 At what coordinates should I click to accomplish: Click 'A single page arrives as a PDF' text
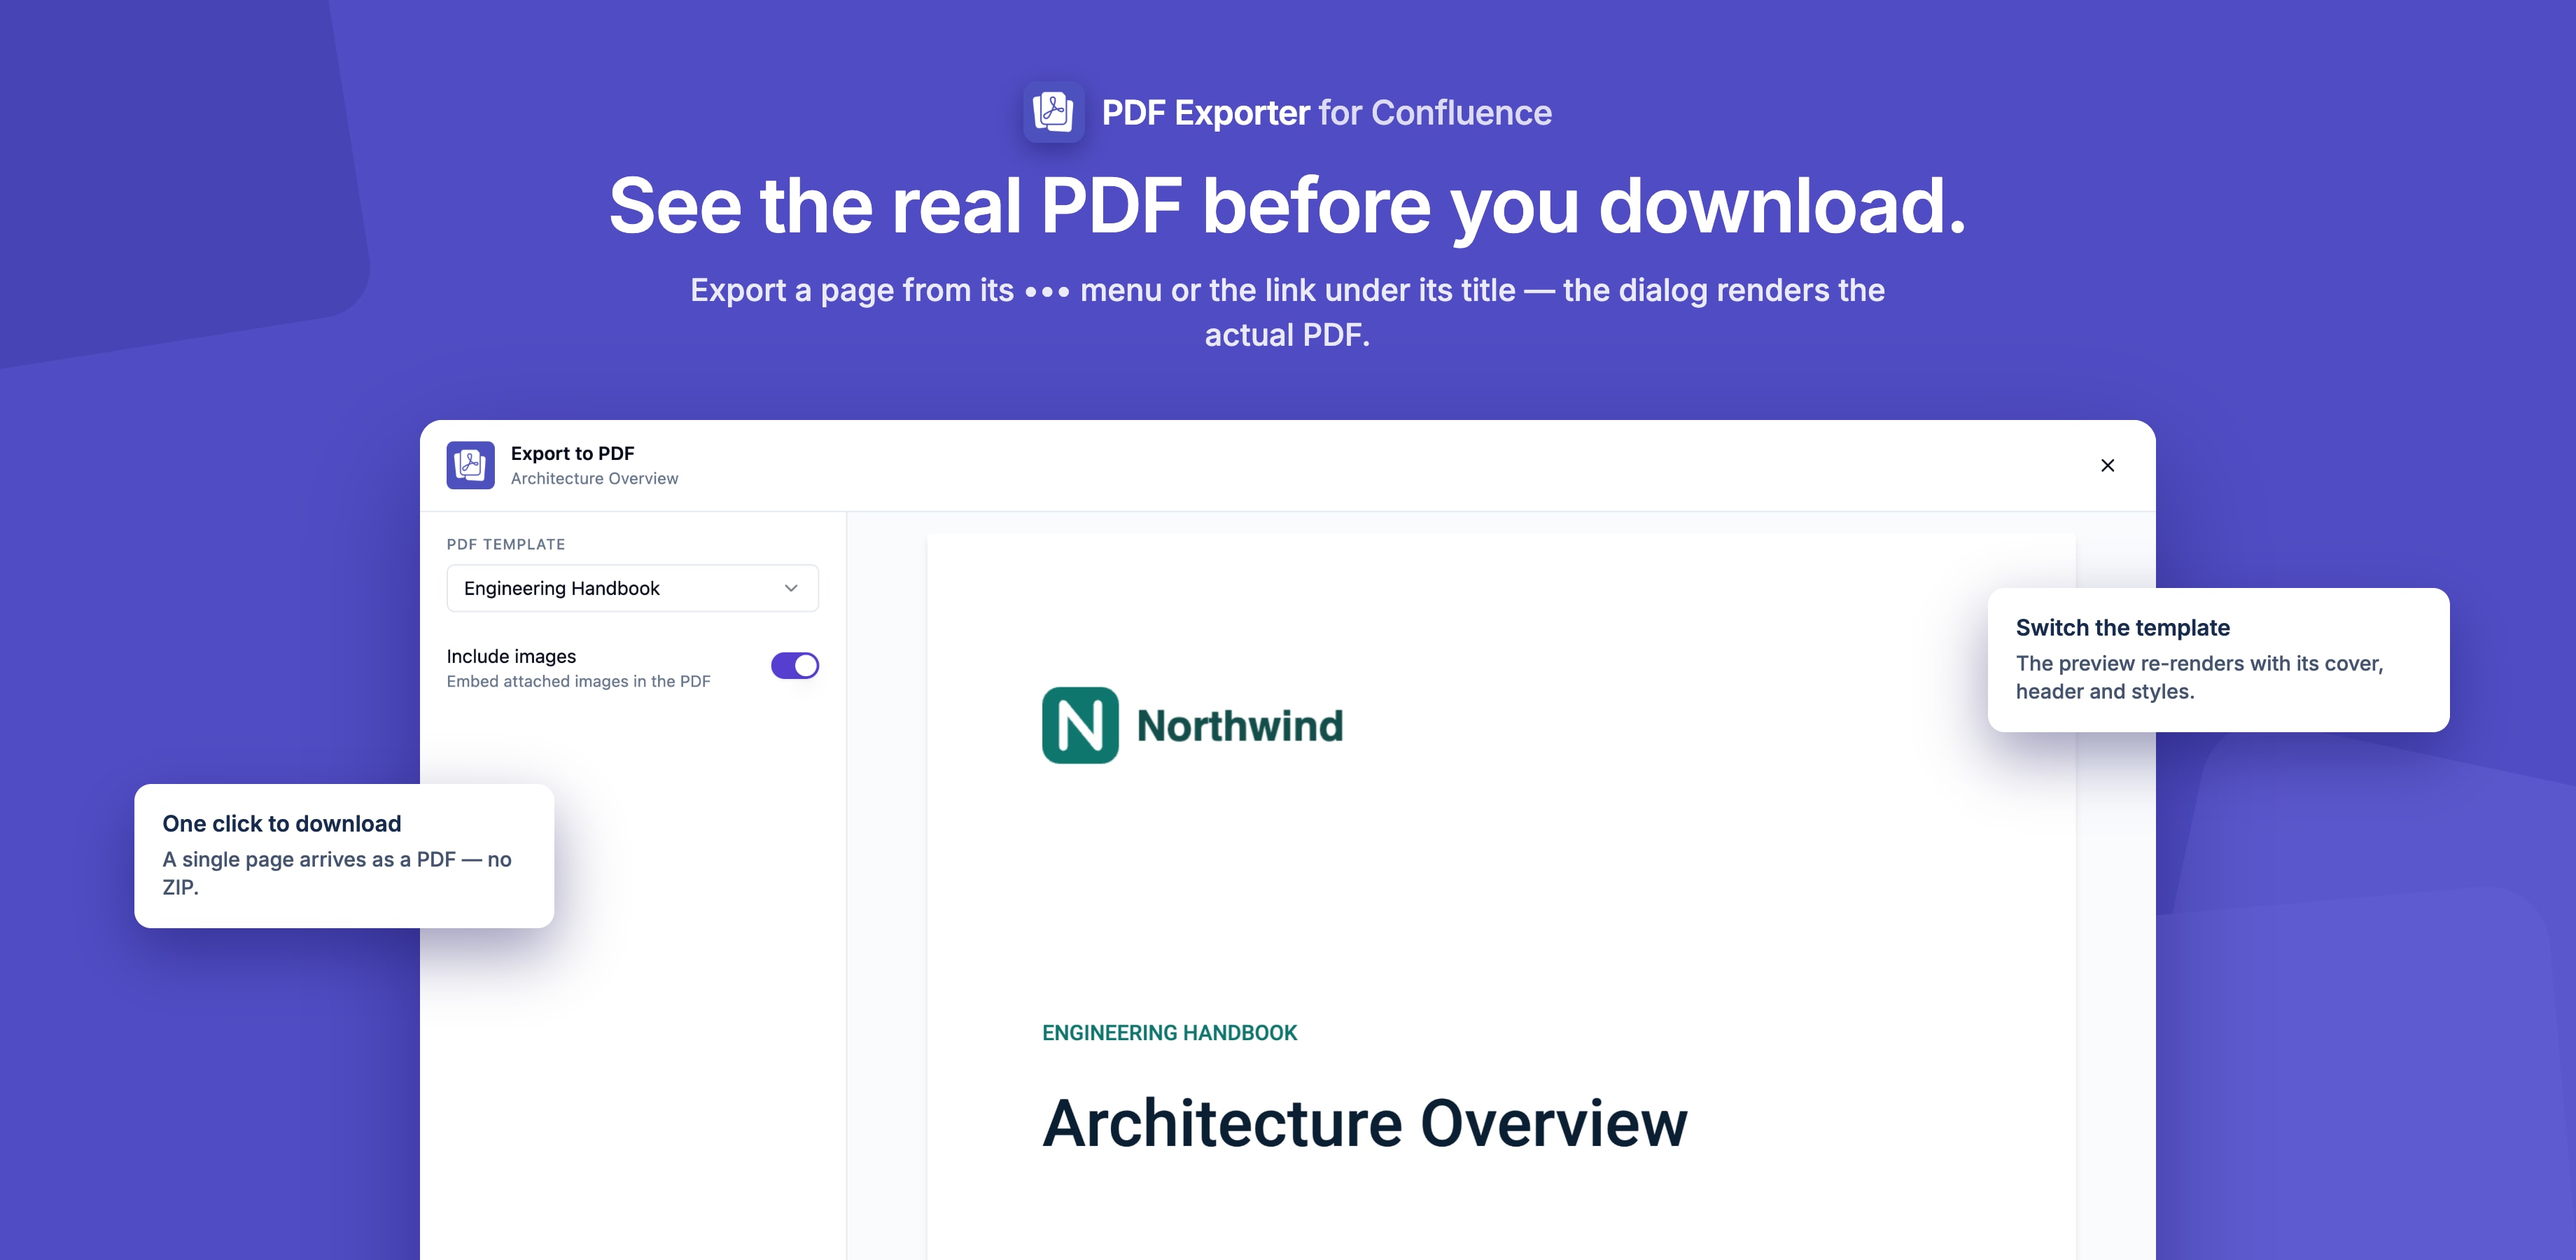[309, 859]
